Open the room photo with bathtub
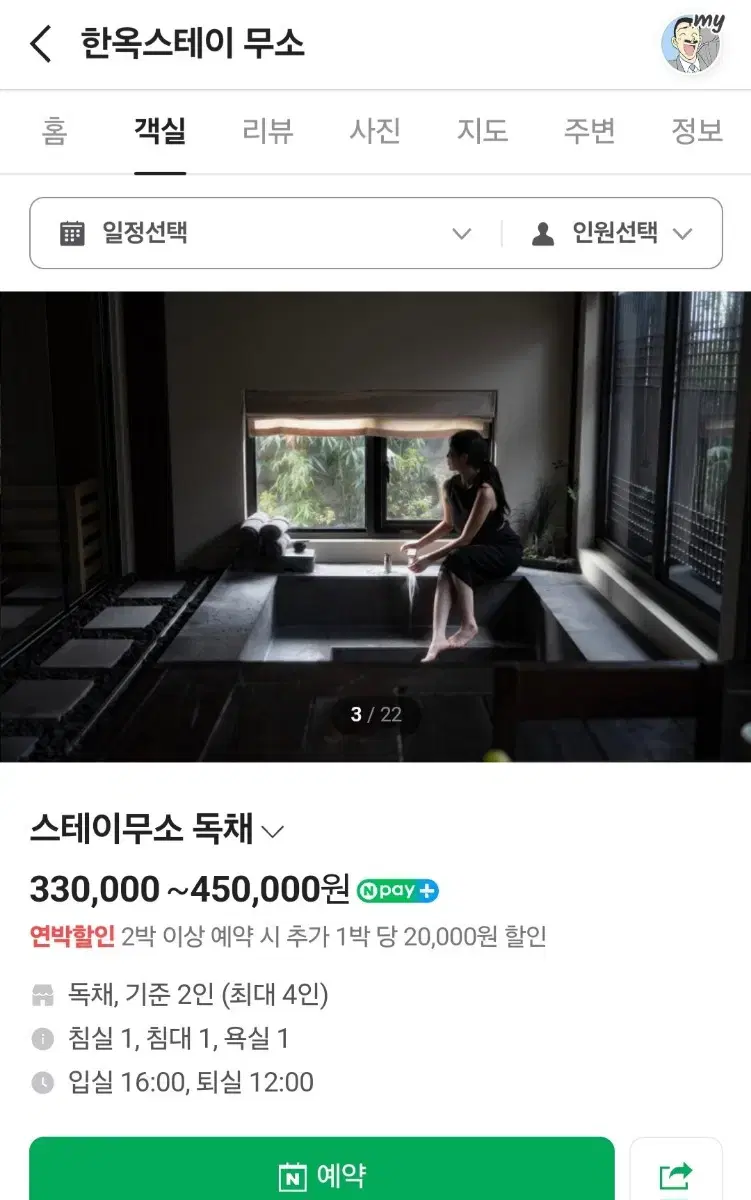This screenshot has width=751, height=1200. tap(375, 527)
